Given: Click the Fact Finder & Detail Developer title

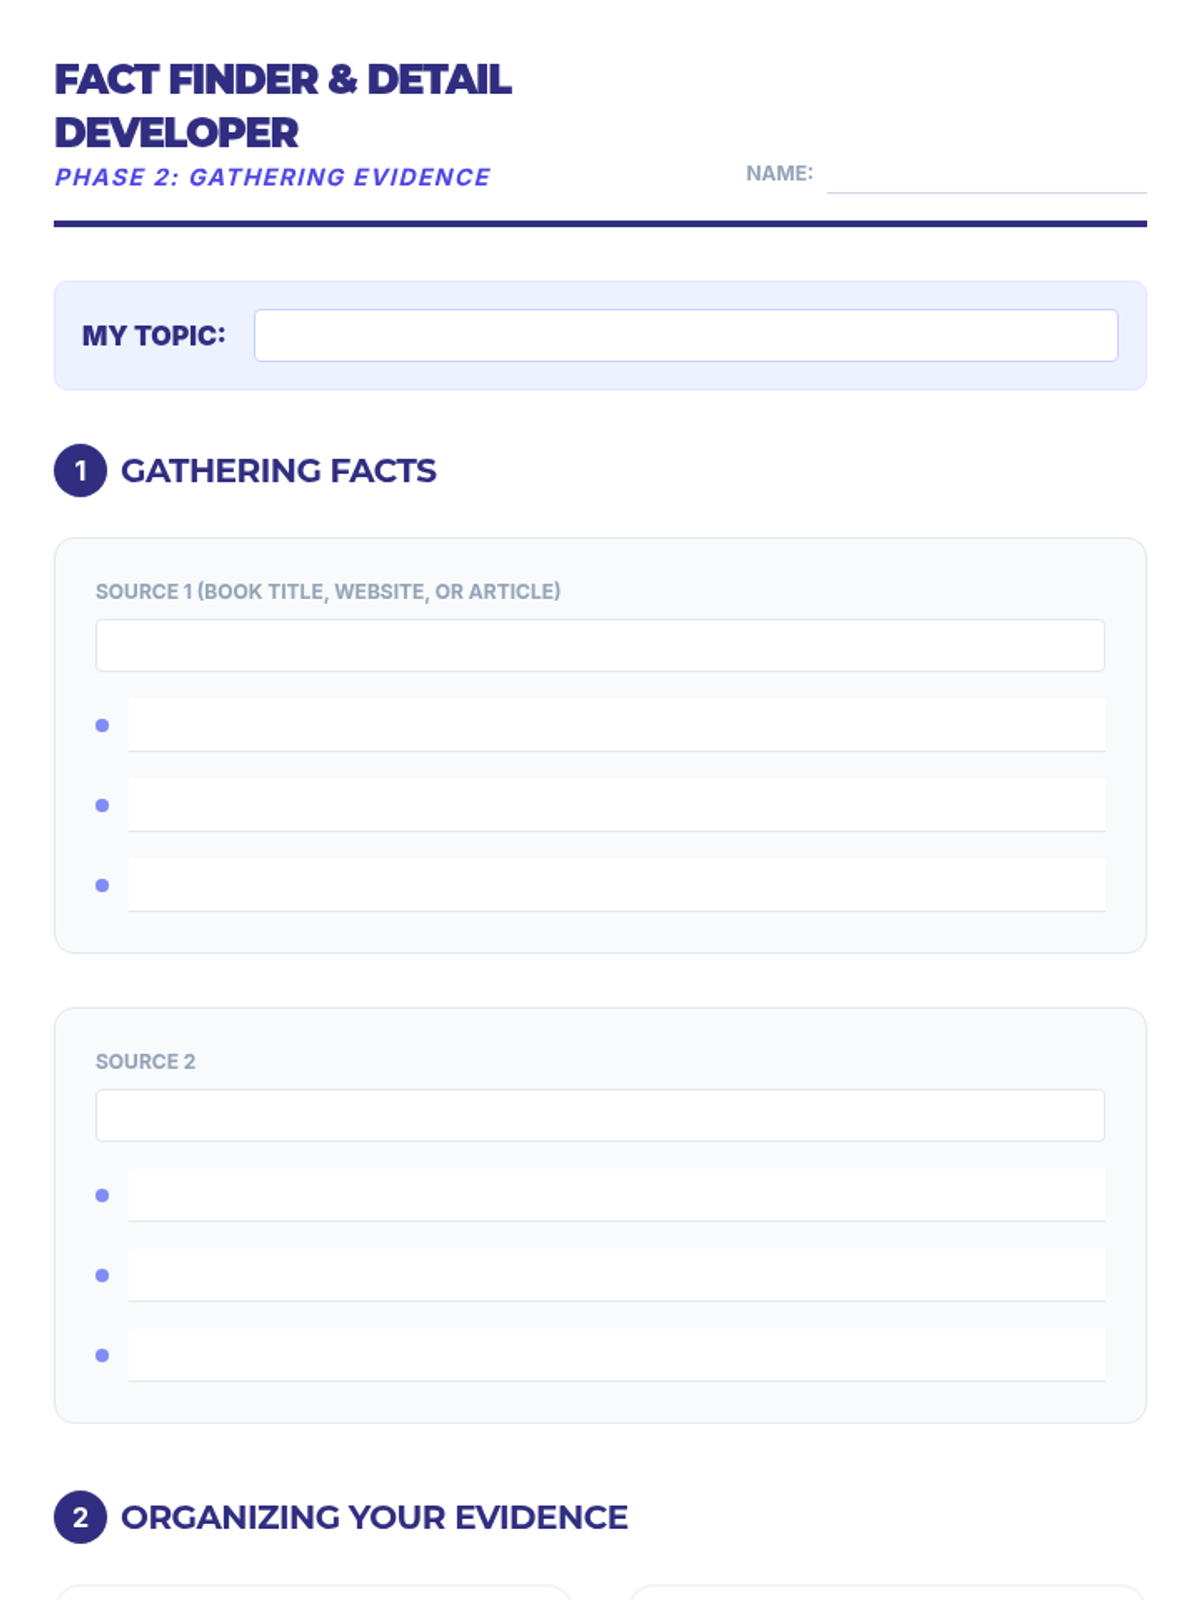Looking at the screenshot, I should coord(282,106).
